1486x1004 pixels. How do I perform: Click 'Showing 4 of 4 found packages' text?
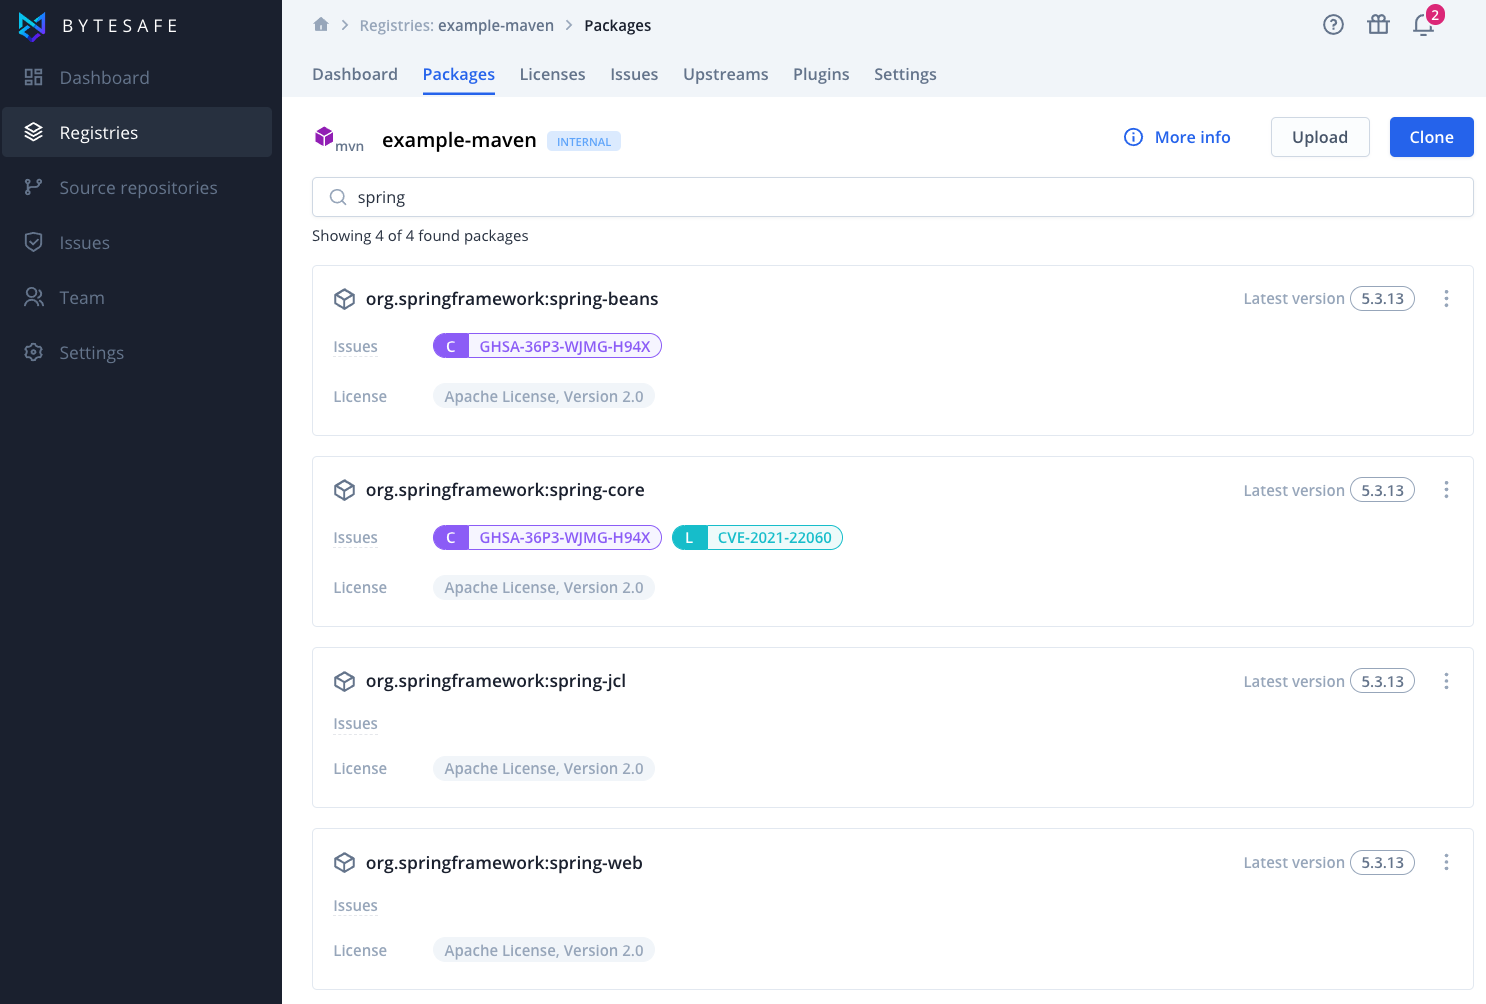coord(420,236)
